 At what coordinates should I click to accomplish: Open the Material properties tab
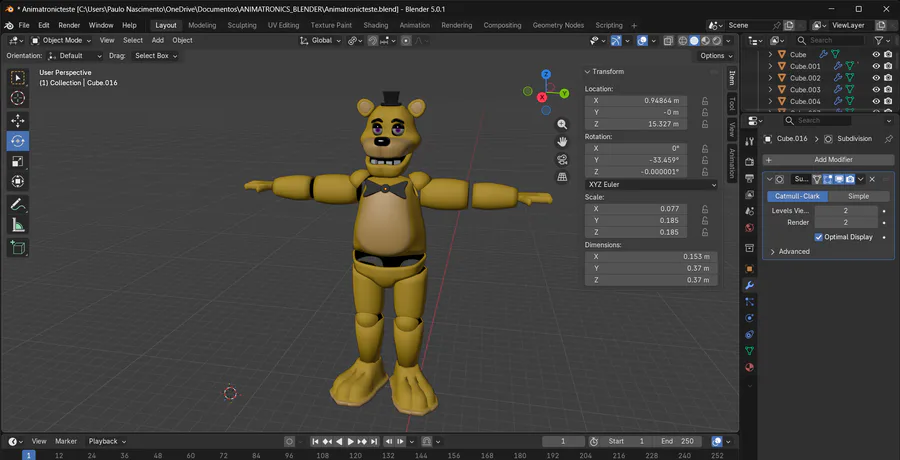tap(749, 367)
